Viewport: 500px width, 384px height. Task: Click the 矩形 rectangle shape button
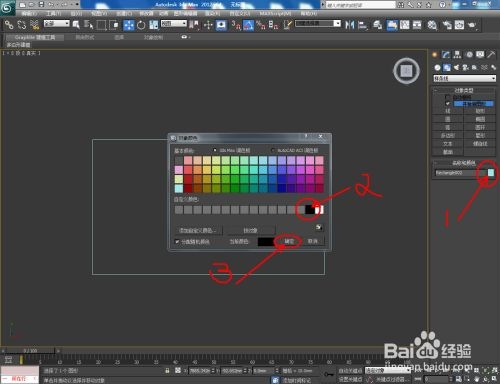[x=480, y=111]
